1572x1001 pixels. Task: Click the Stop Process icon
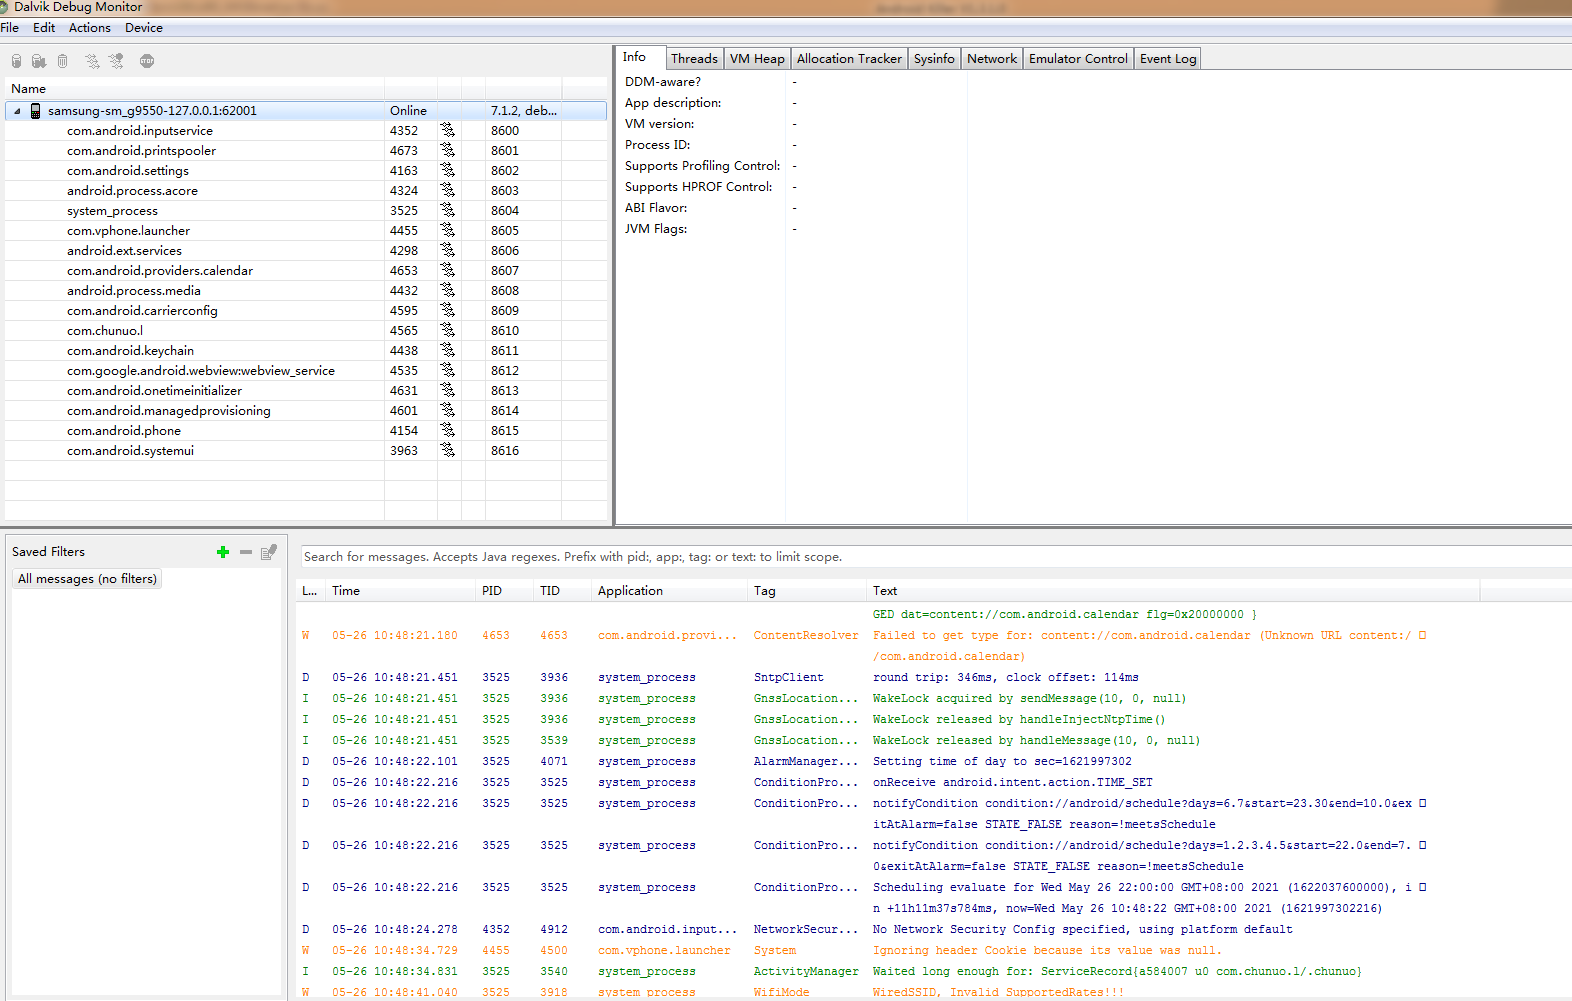point(147,61)
